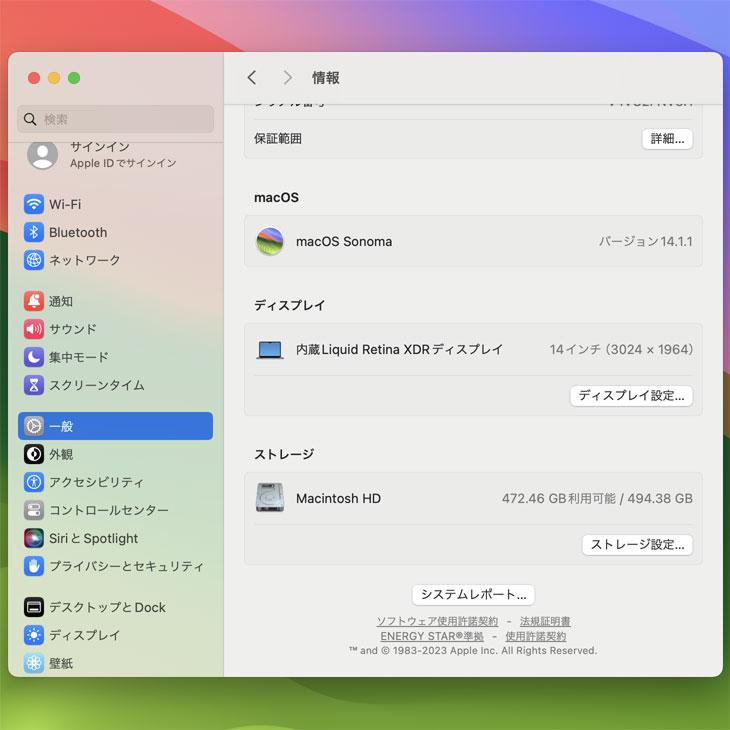Select the ネットワーク globe icon

click(x=34, y=260)
